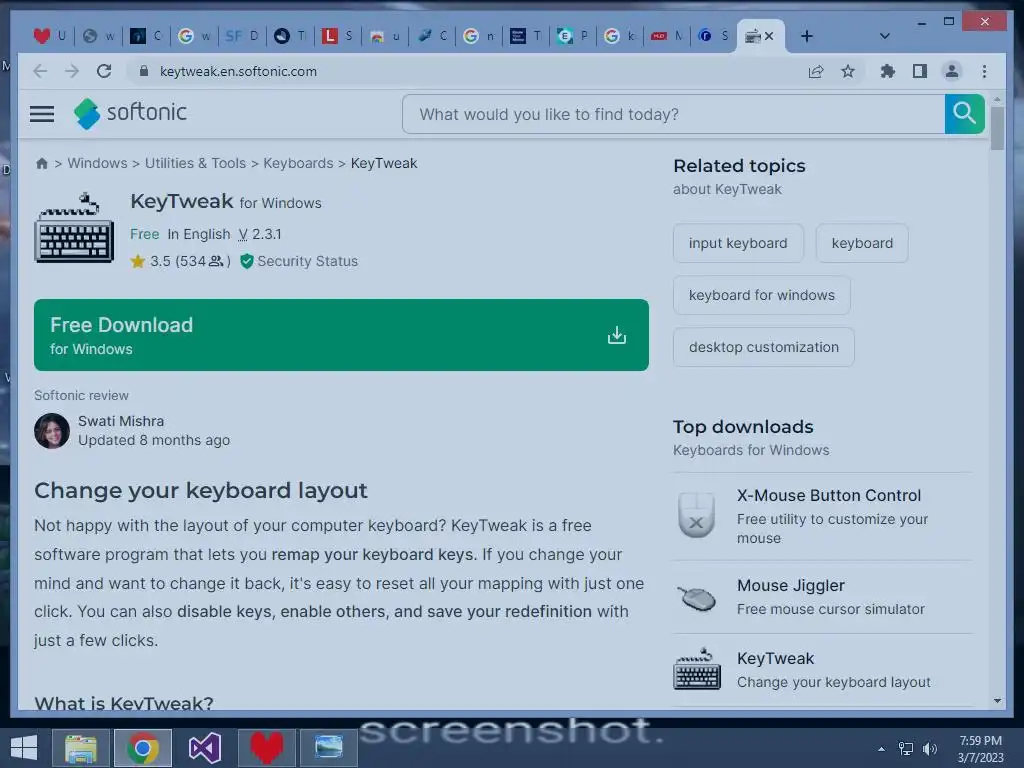Screen dimensions: 1024x768
Task: Open the Chrome extensions puzzle icon
Action: click(887, 71)
